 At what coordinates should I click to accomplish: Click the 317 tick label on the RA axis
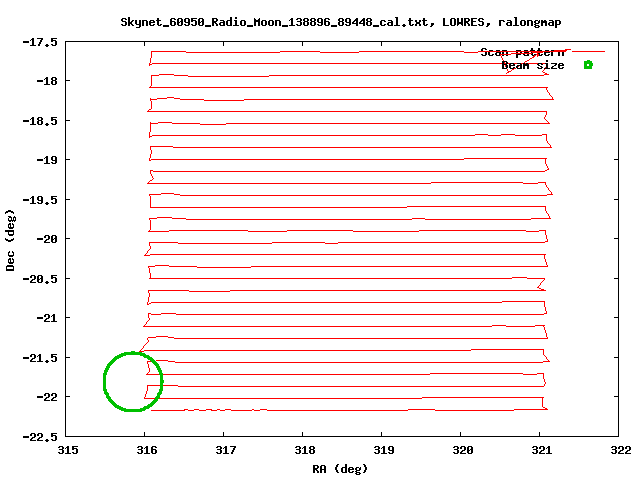point(225,450)
